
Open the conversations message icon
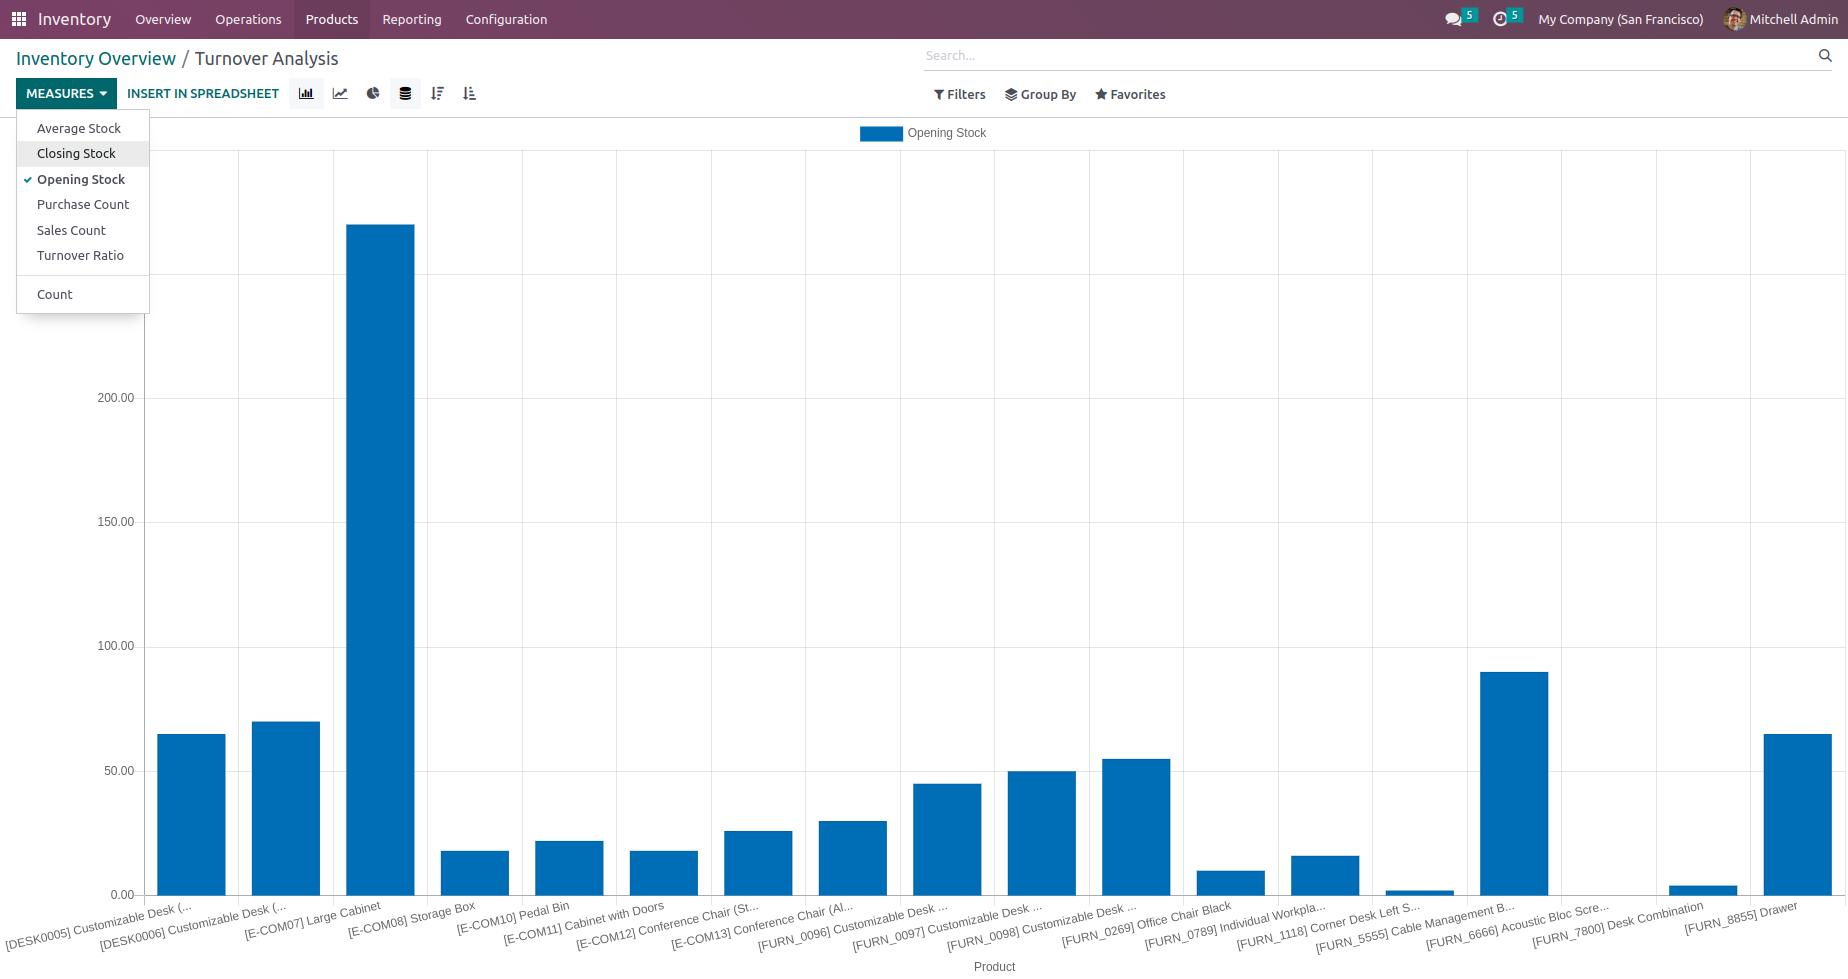coord(1453,19)
